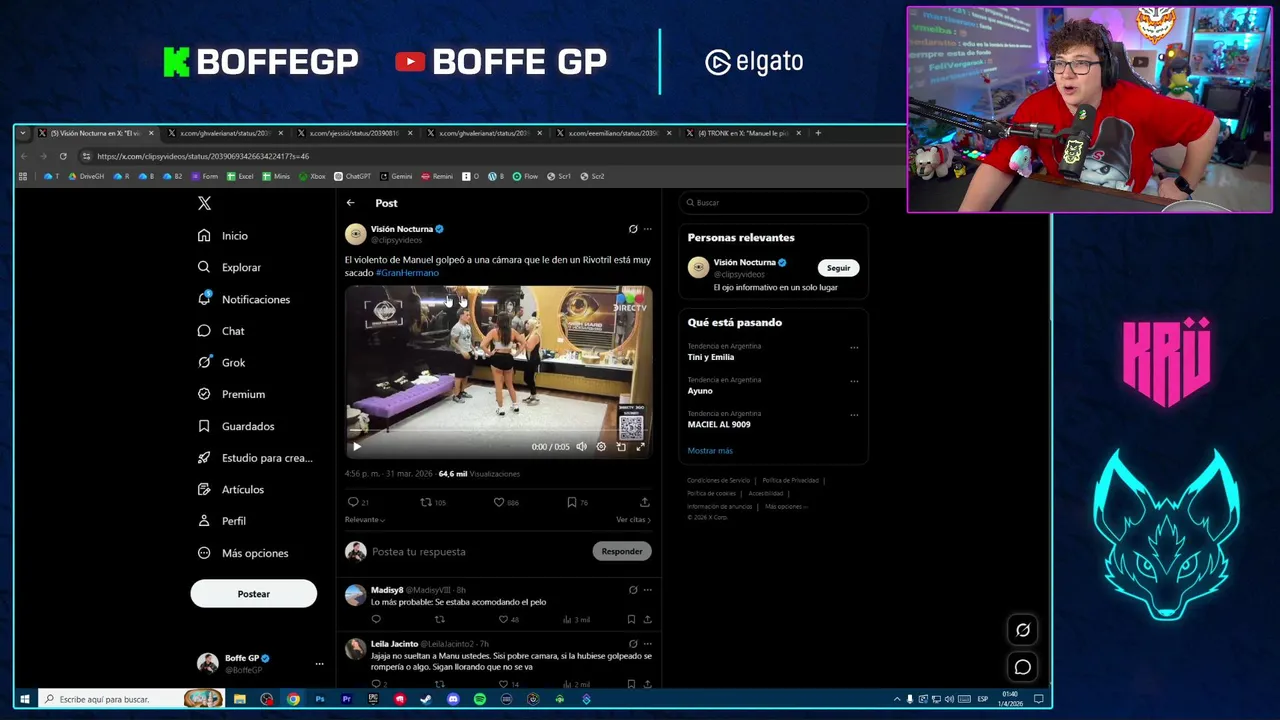Open the X logo home icon
The width and height of the screenshot is (1280, 720).
tap(204, 203)
